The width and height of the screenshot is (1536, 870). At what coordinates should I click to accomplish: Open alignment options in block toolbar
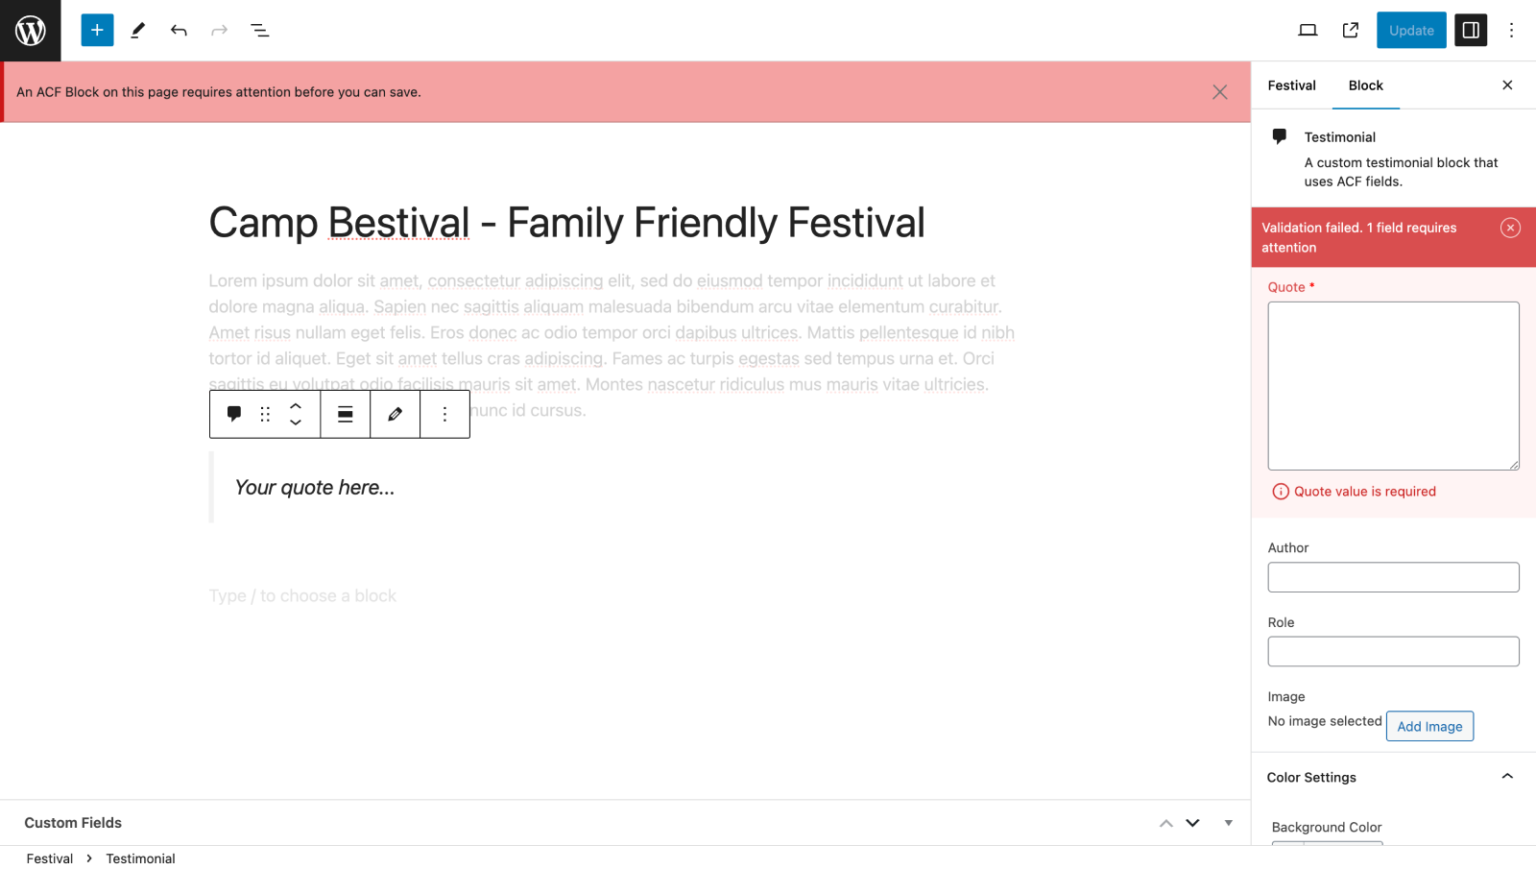(345, 414)
